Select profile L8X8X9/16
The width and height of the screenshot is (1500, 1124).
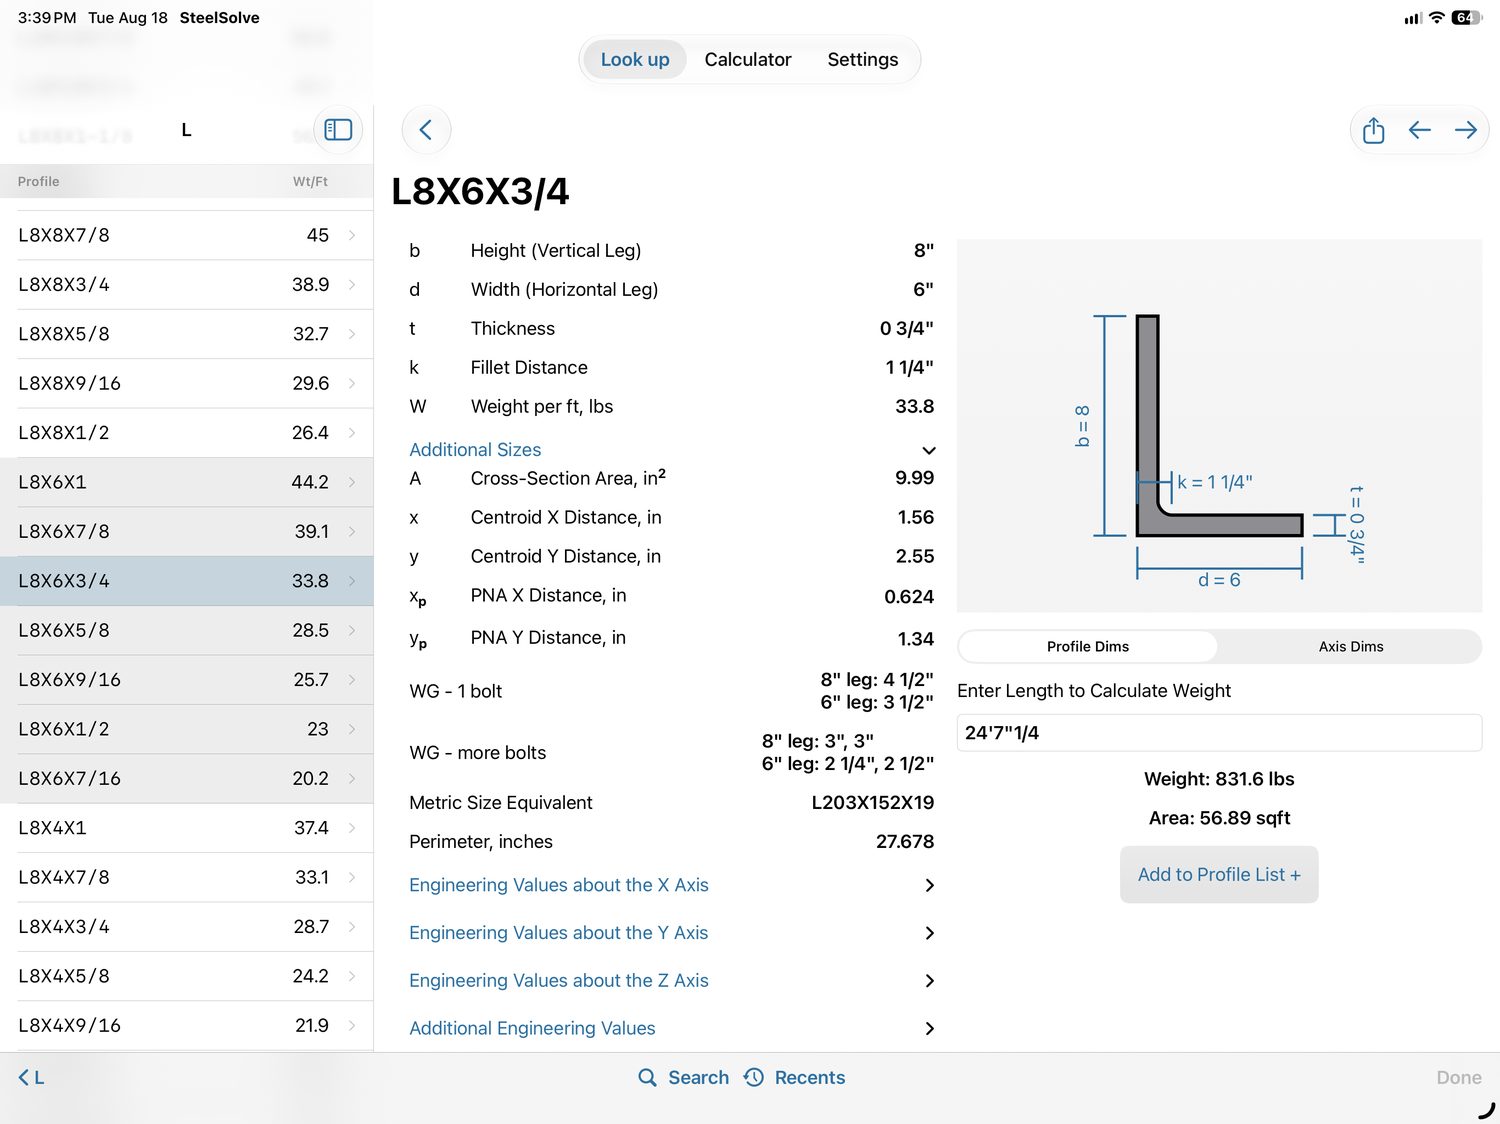[187, 383]
